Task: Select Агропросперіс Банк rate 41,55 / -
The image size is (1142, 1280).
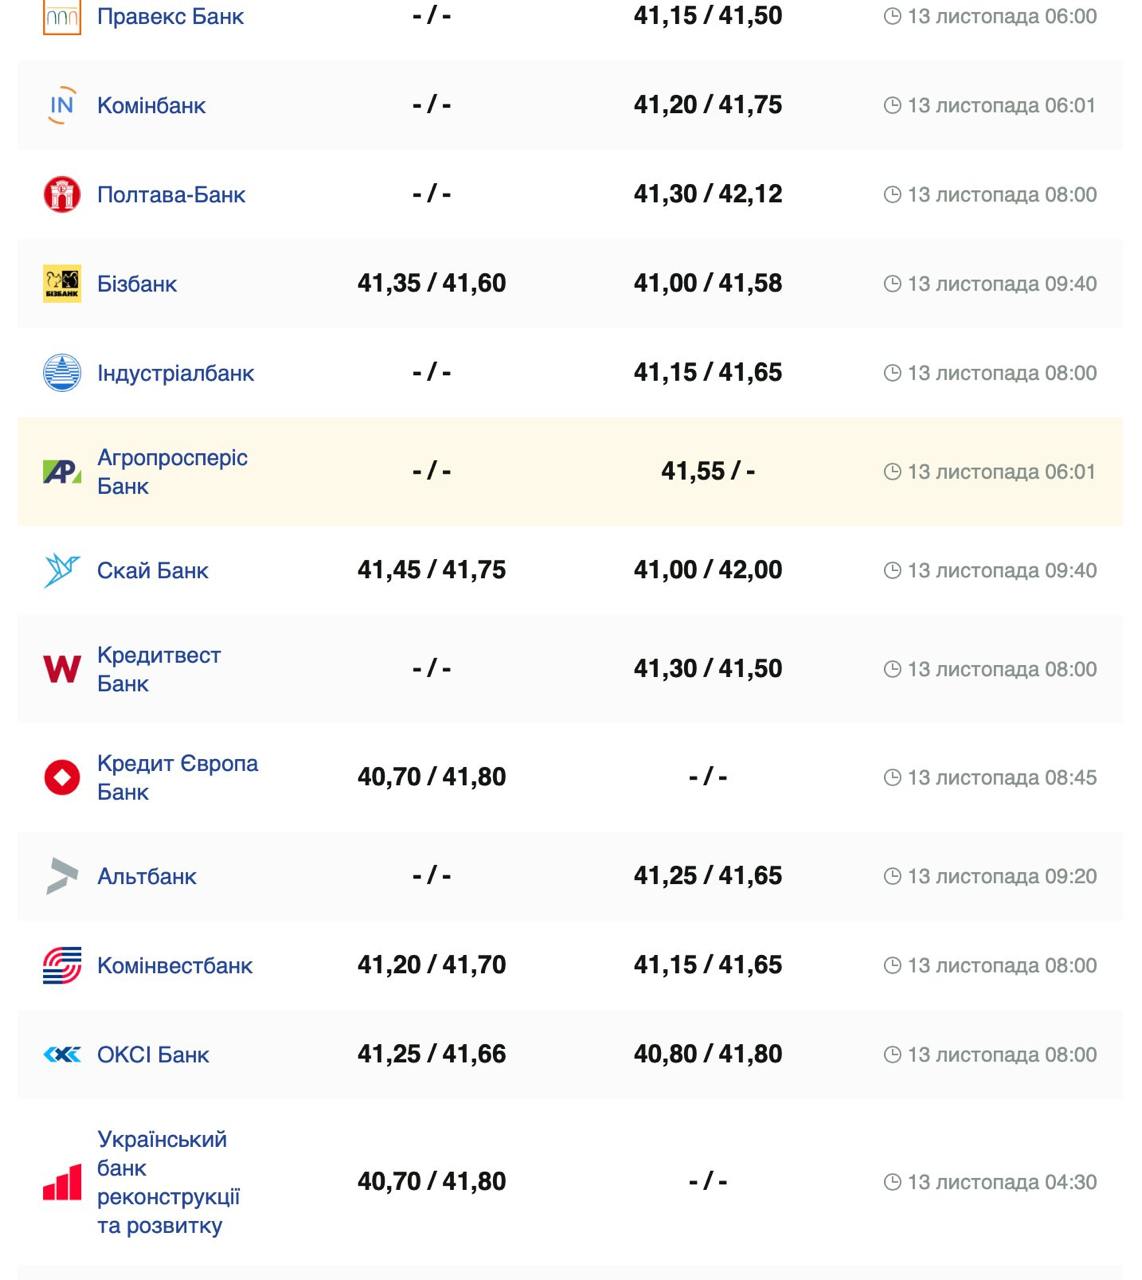Action: pos(708,471)
